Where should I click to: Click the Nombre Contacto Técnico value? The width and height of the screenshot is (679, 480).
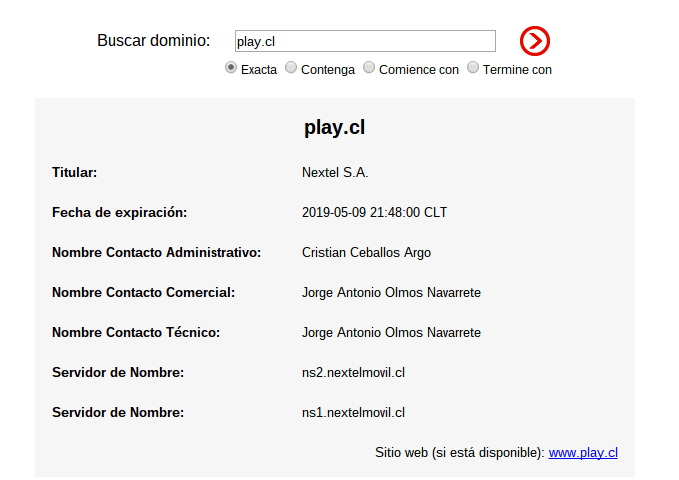tap(391, 332)
